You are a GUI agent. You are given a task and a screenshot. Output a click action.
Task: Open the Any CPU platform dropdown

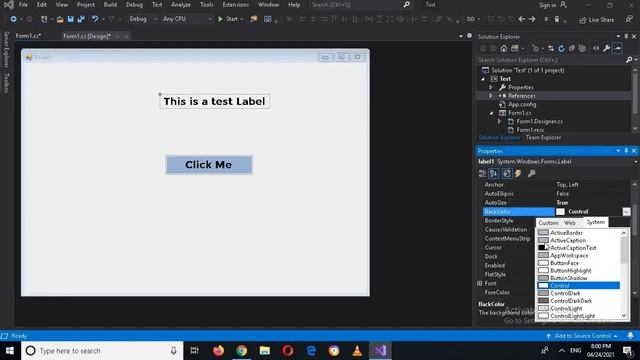pos(187,19)
